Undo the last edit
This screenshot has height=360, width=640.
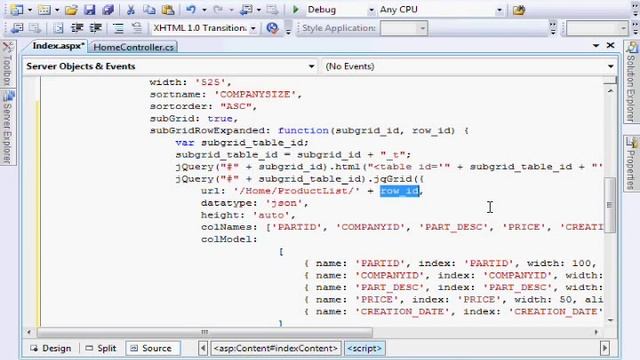[191, 9]
